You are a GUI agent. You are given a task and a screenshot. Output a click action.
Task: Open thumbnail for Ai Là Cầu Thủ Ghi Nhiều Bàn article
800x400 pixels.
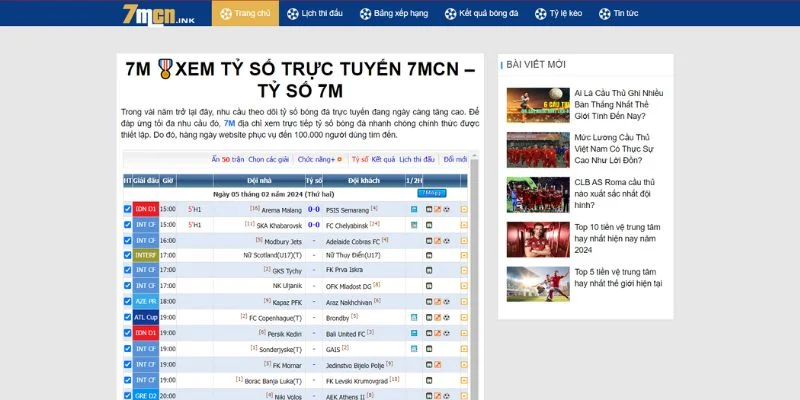(538, 105)
